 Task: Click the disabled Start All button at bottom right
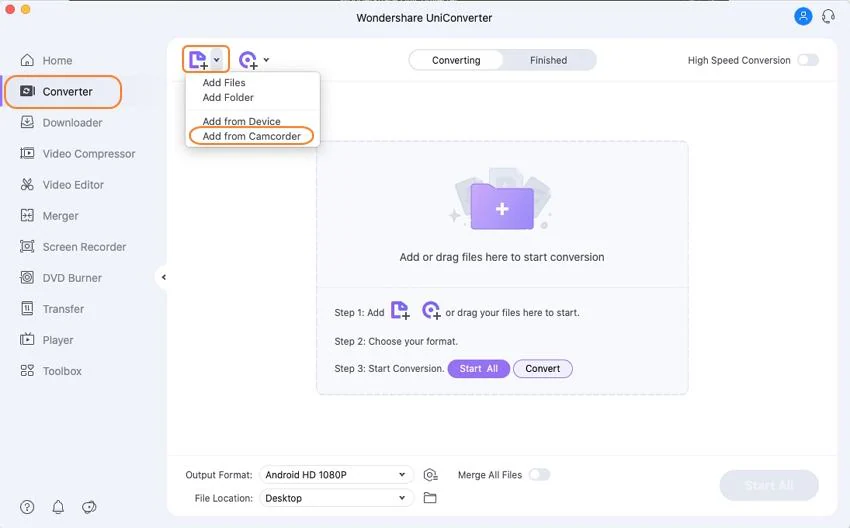click(769, 485)
